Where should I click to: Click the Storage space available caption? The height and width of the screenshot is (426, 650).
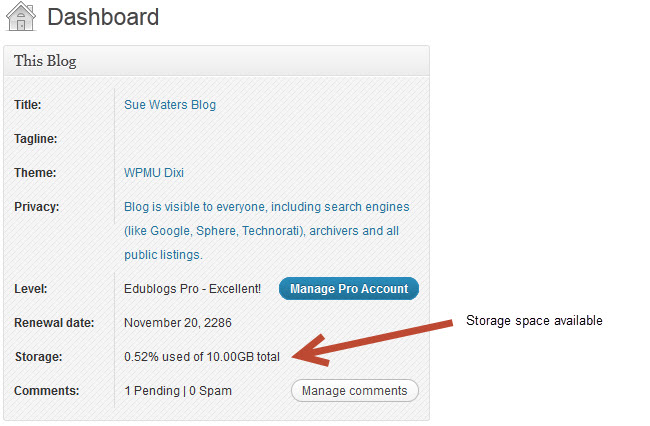click(534, 321)
